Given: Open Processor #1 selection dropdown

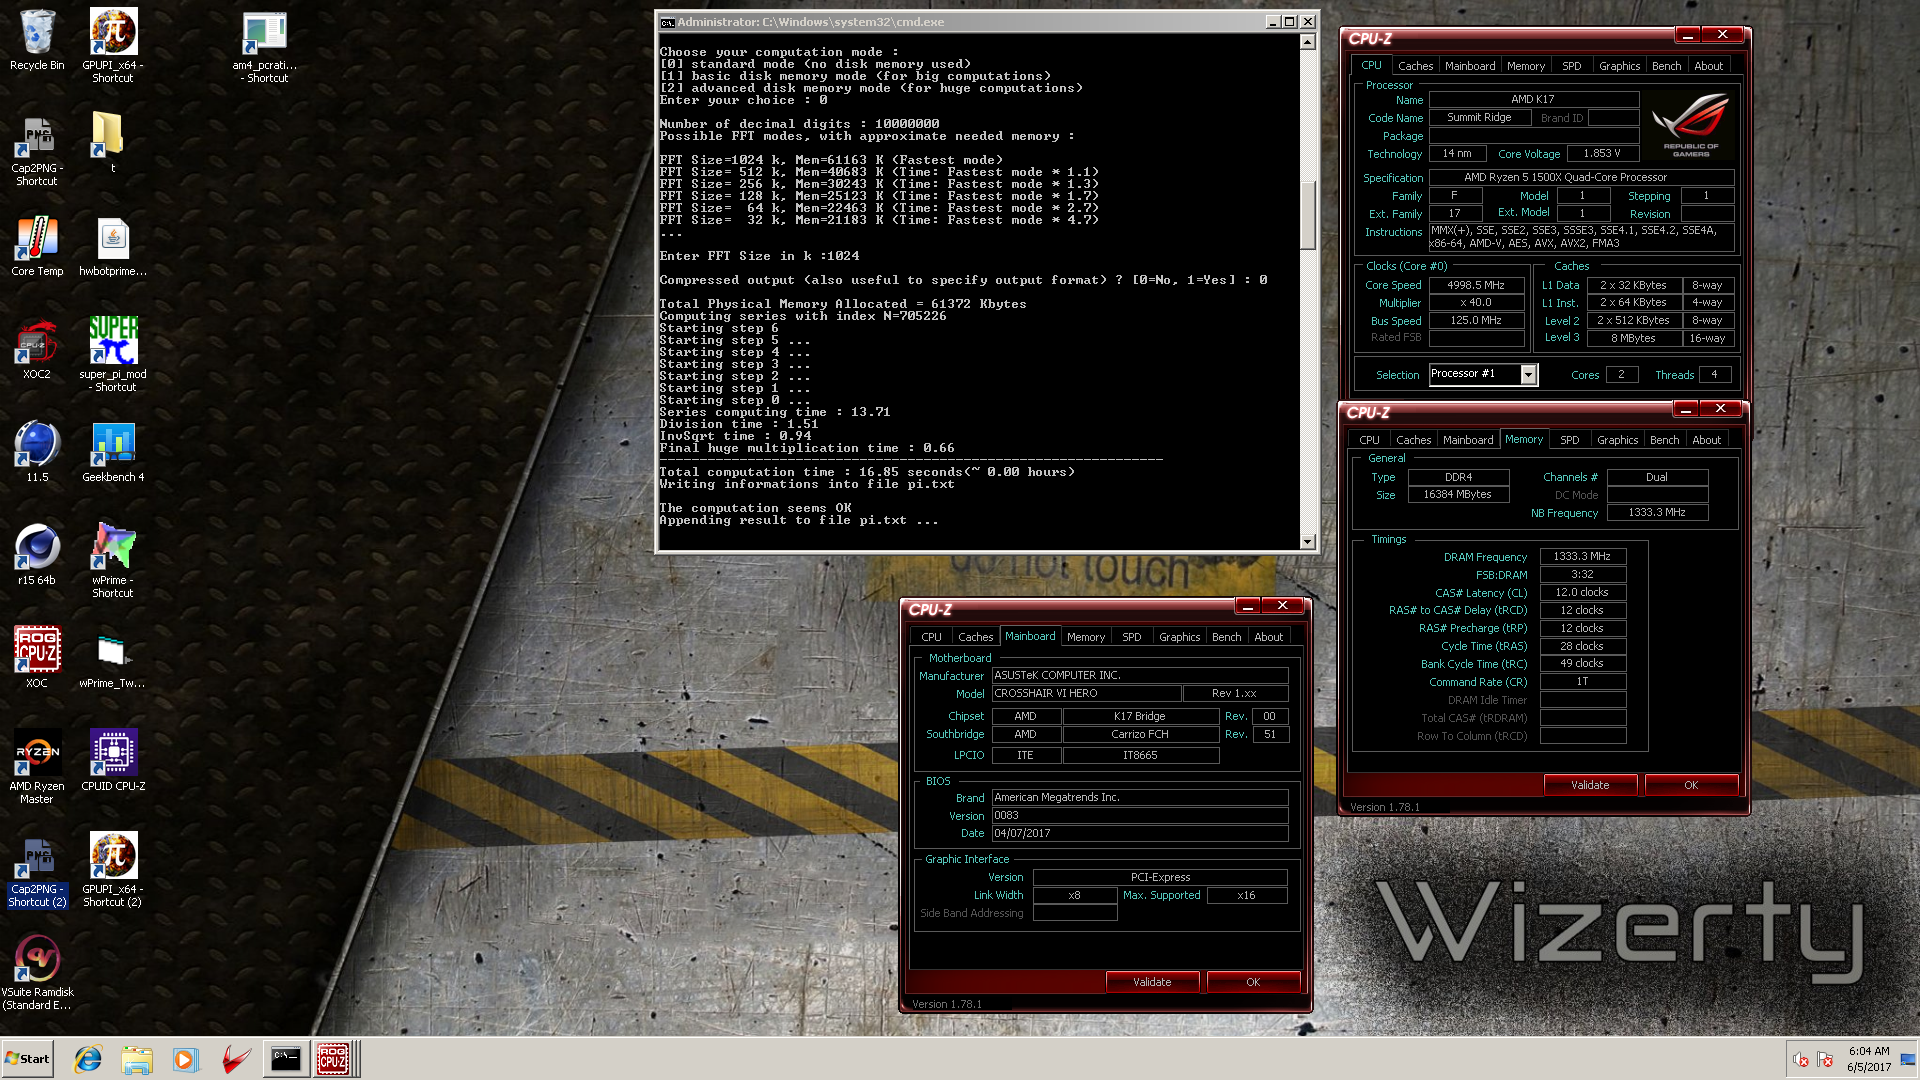Looking at the screenshot, I should pyautogui.click(x=1528, y=374).
